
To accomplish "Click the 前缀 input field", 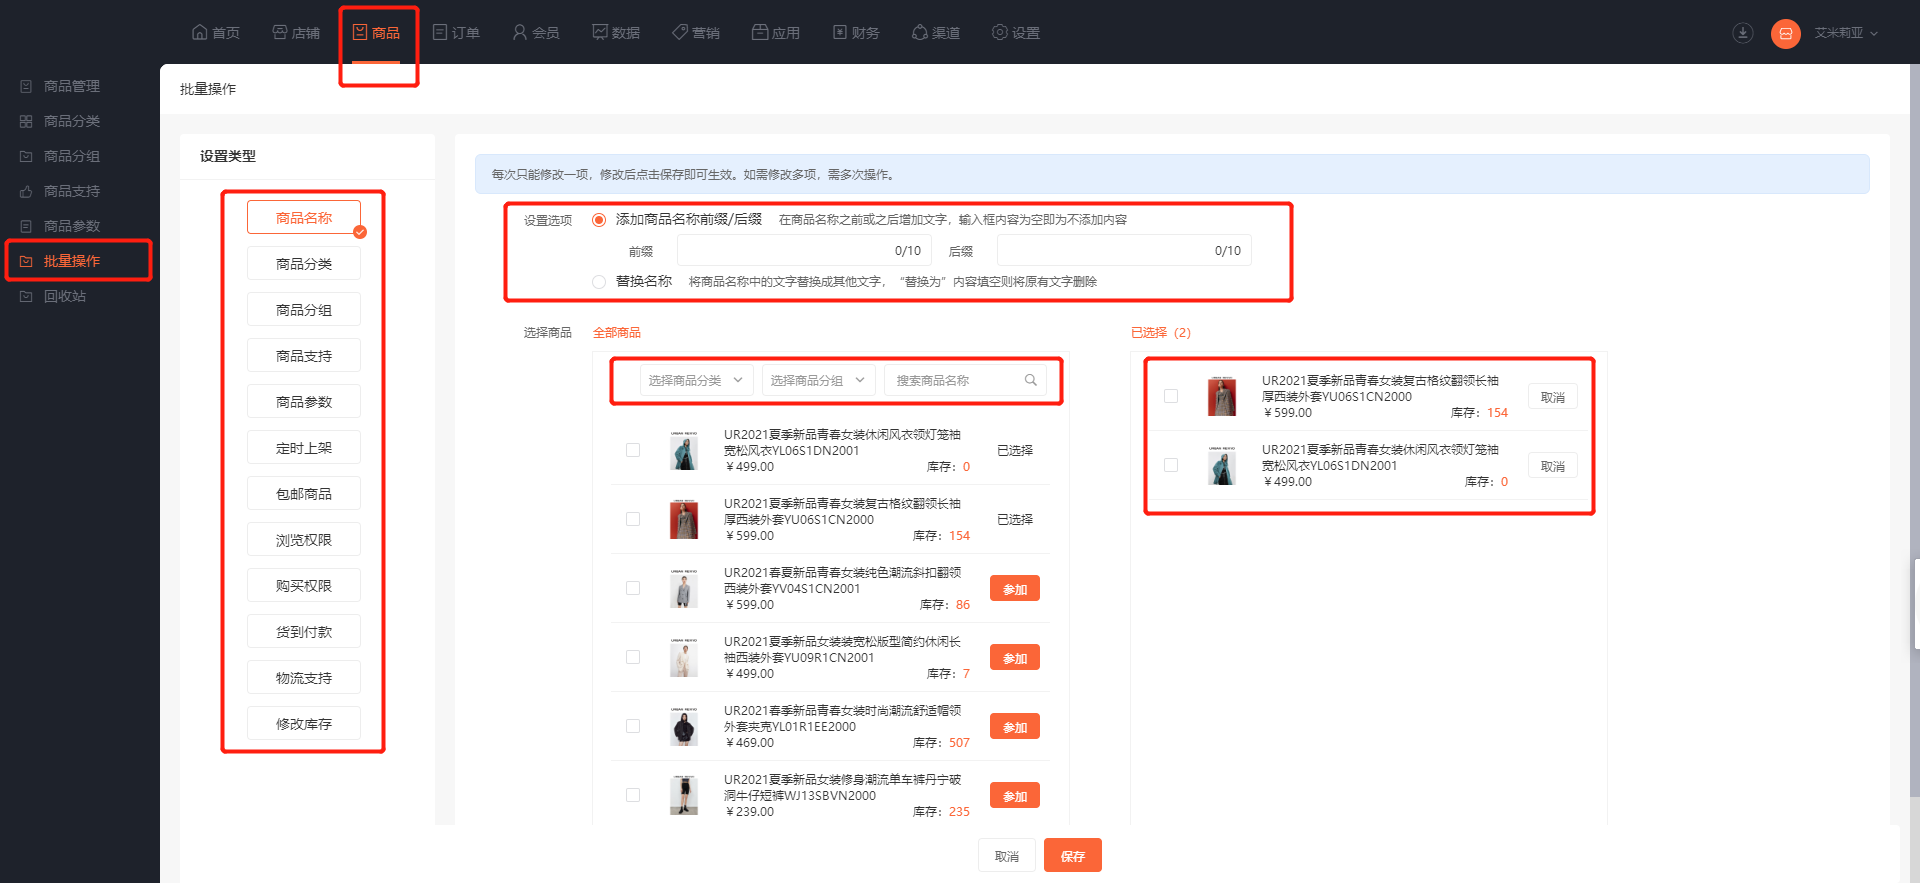I will click(x=804, y=251).
